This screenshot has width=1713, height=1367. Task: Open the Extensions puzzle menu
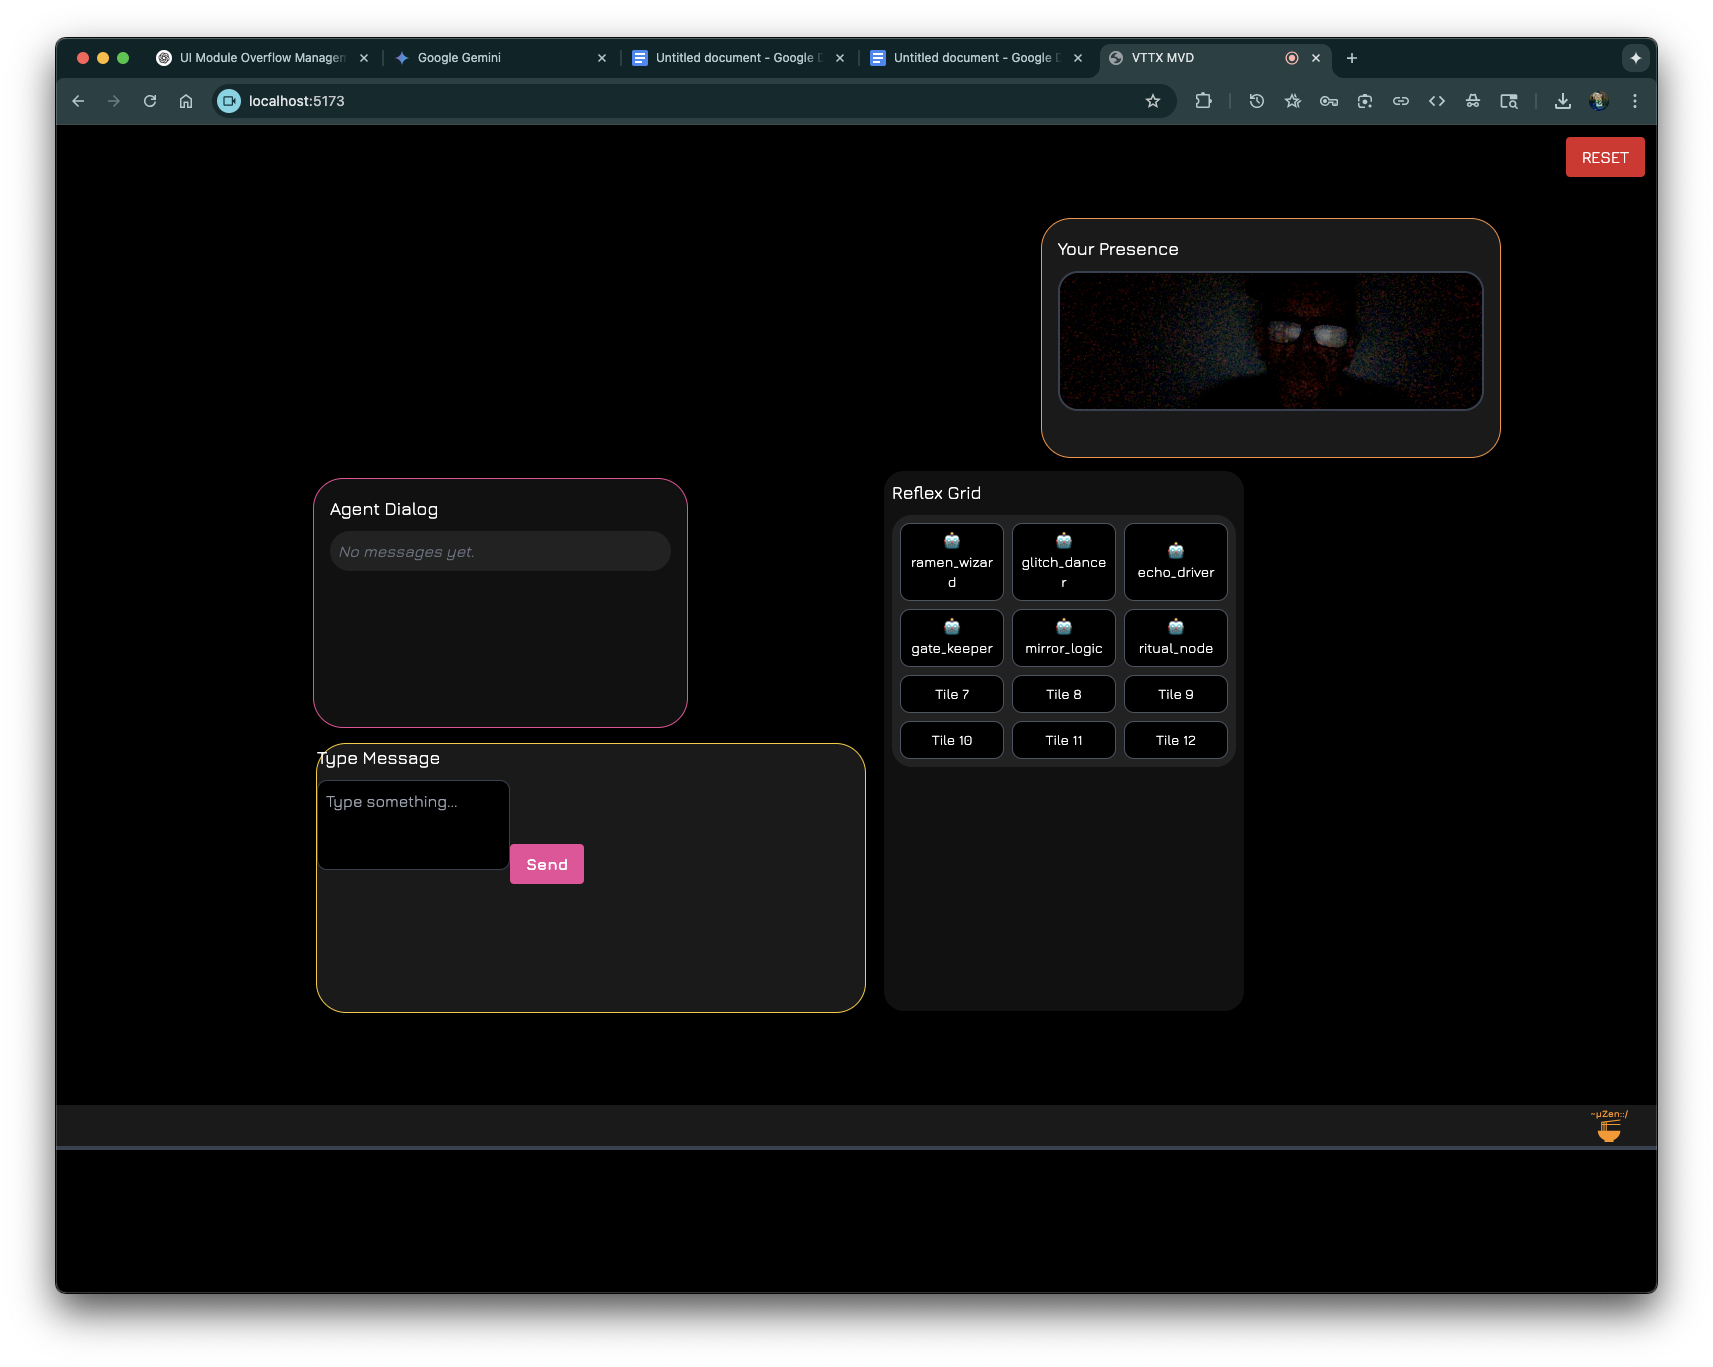(1203, 101)
